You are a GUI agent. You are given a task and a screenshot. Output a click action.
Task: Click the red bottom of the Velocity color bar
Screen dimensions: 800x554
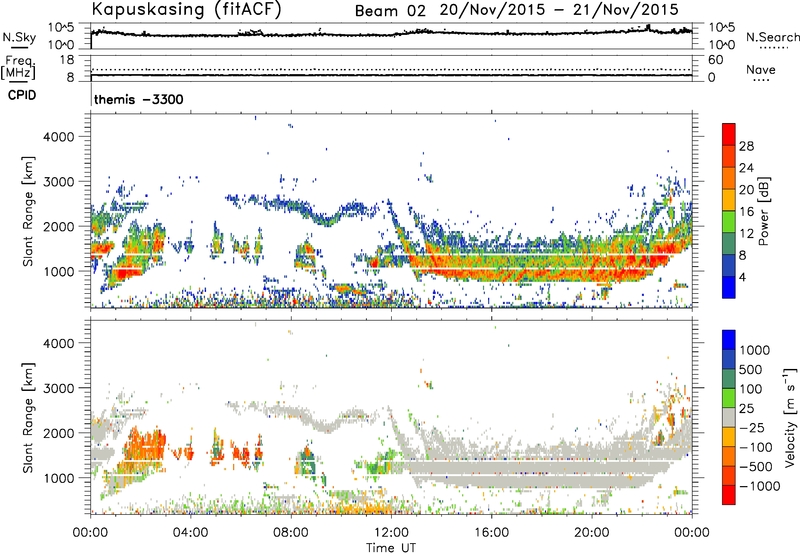(x=729, y=495)
